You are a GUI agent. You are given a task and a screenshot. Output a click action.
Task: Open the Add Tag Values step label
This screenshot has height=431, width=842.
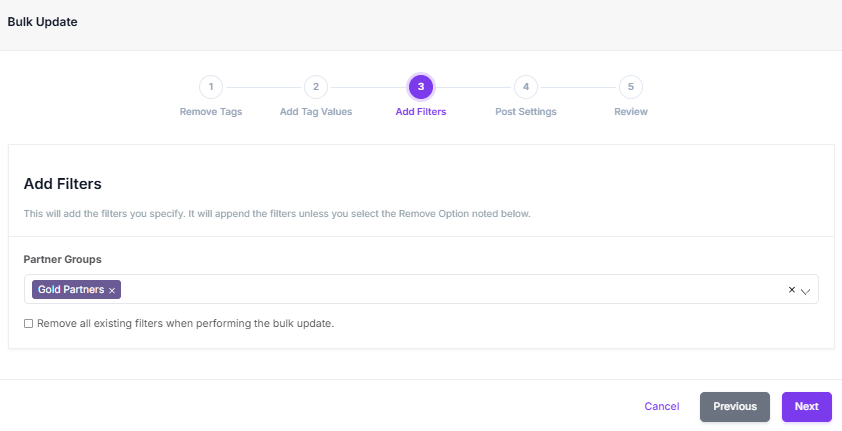pos(316,112)
